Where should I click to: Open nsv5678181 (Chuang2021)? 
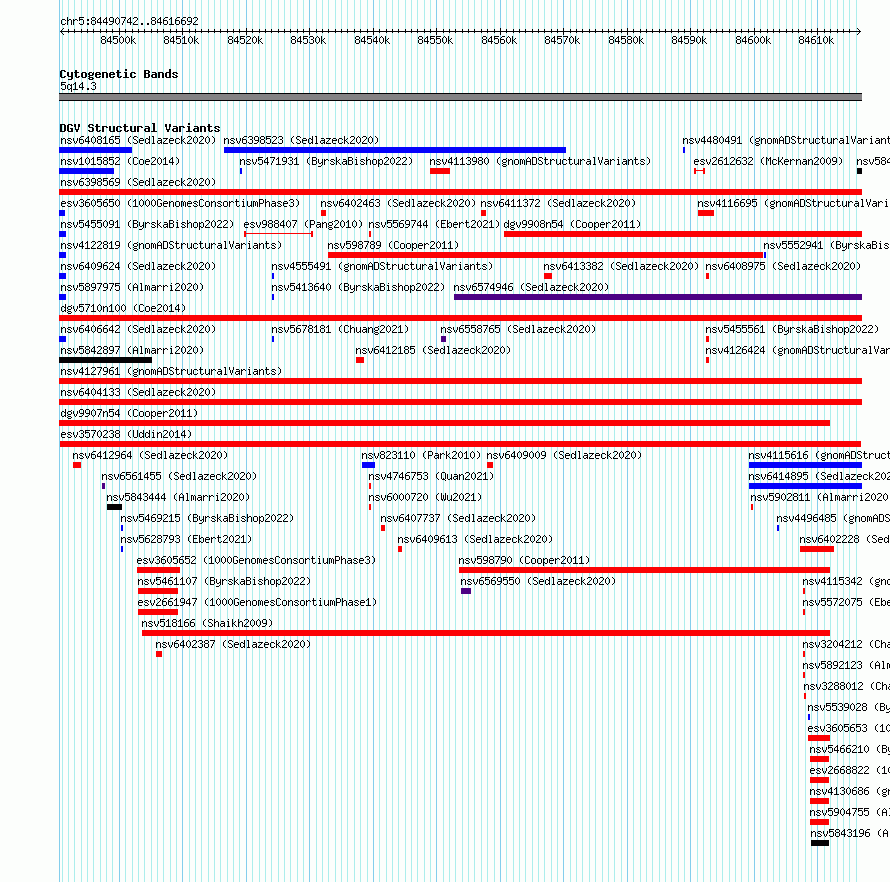pos(340,329)
